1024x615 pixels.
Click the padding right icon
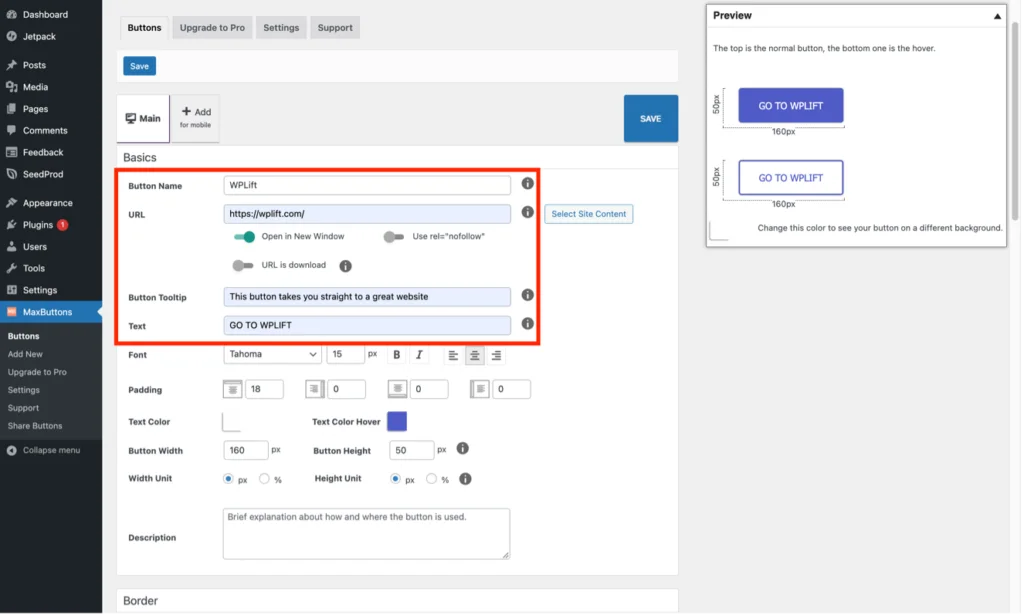click(315, 390)
